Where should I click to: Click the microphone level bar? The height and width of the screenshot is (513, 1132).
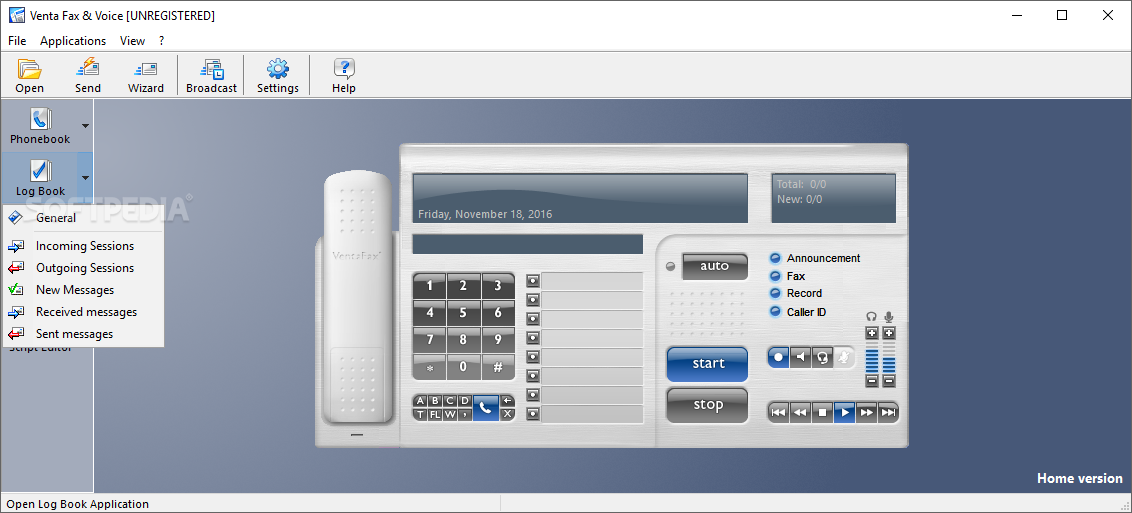889,357
